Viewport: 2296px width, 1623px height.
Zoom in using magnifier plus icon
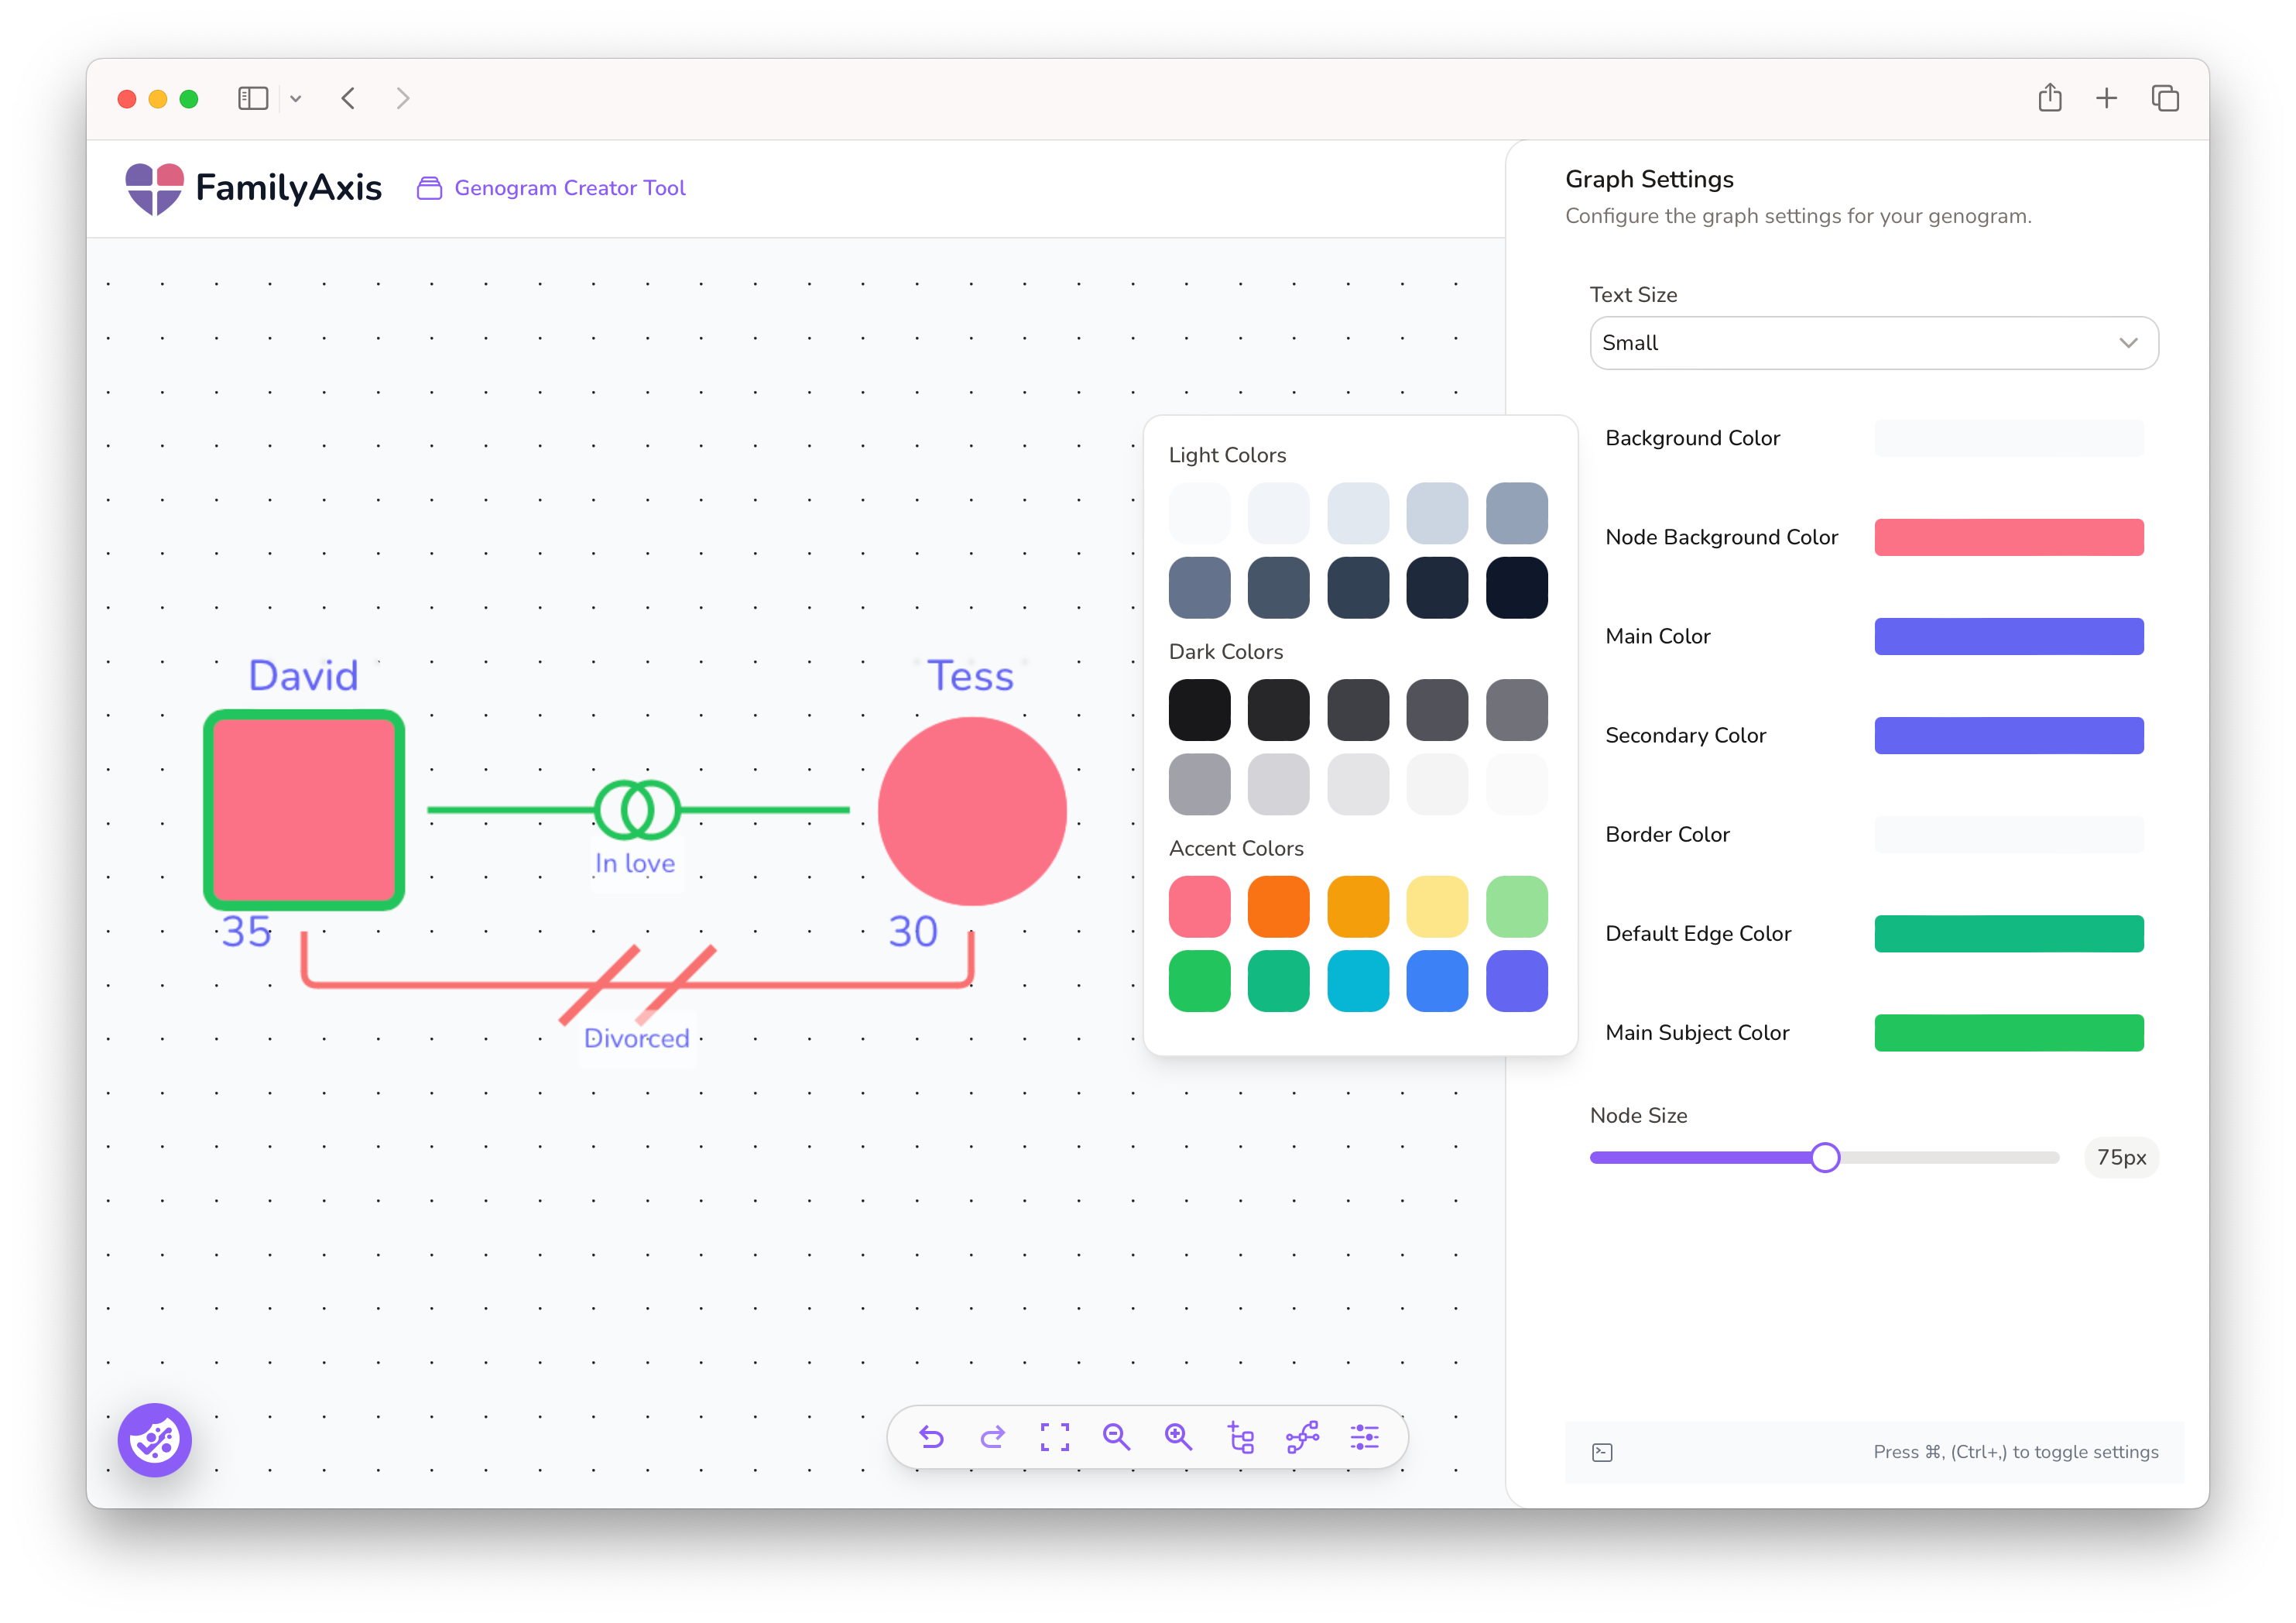coord(1178,1437)
